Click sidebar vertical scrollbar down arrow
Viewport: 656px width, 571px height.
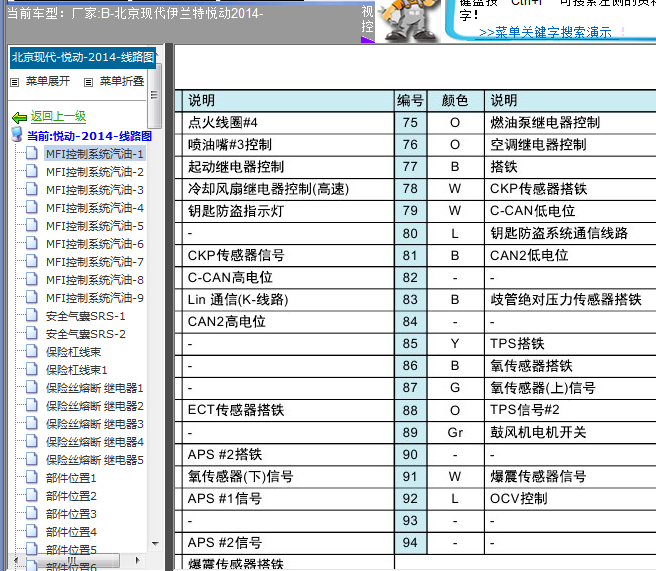(x=155, y=544)
